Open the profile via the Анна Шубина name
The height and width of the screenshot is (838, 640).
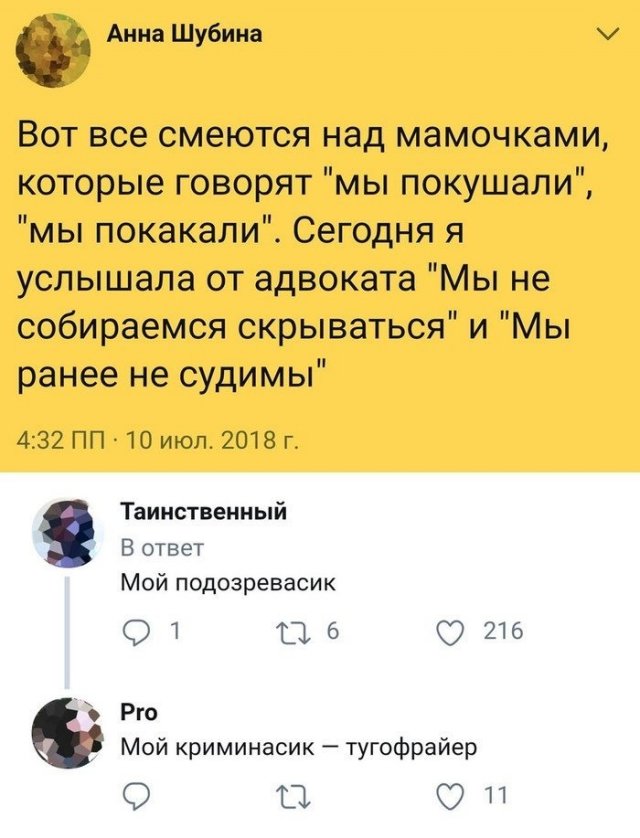[x=186, y=35]
